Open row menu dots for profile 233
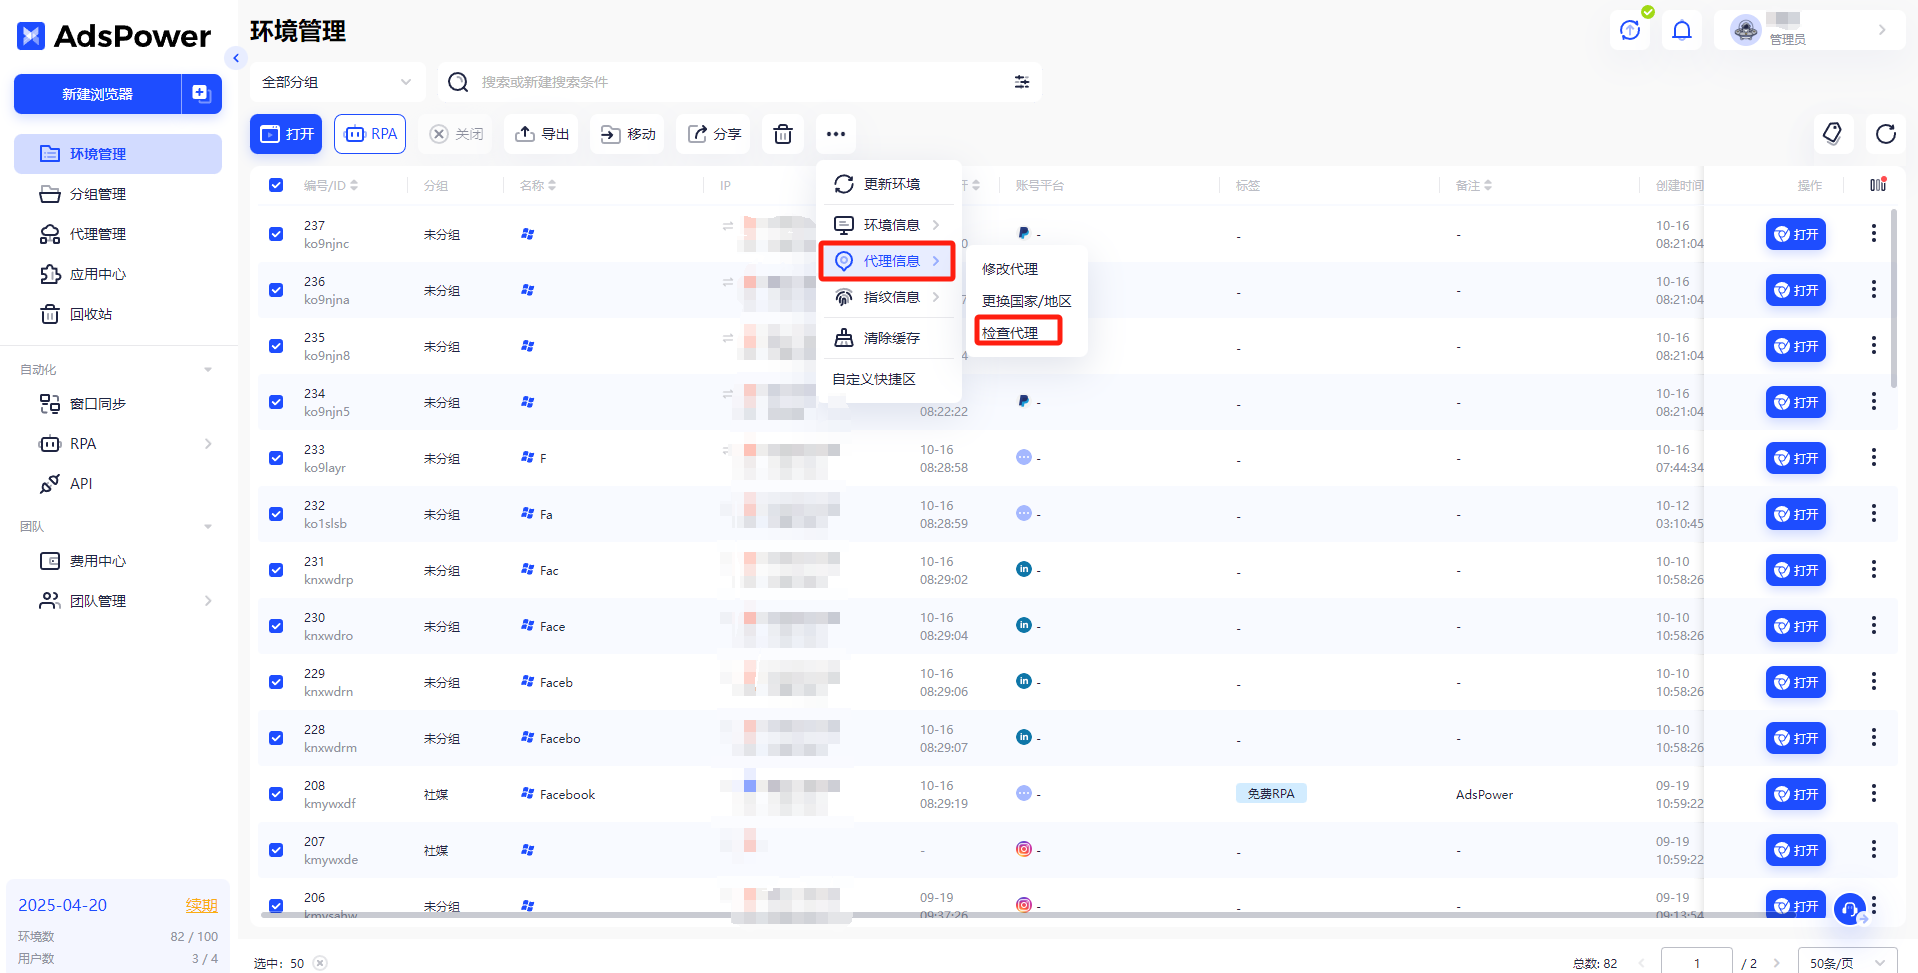1918x973 pixels. tap(1873, 457)
